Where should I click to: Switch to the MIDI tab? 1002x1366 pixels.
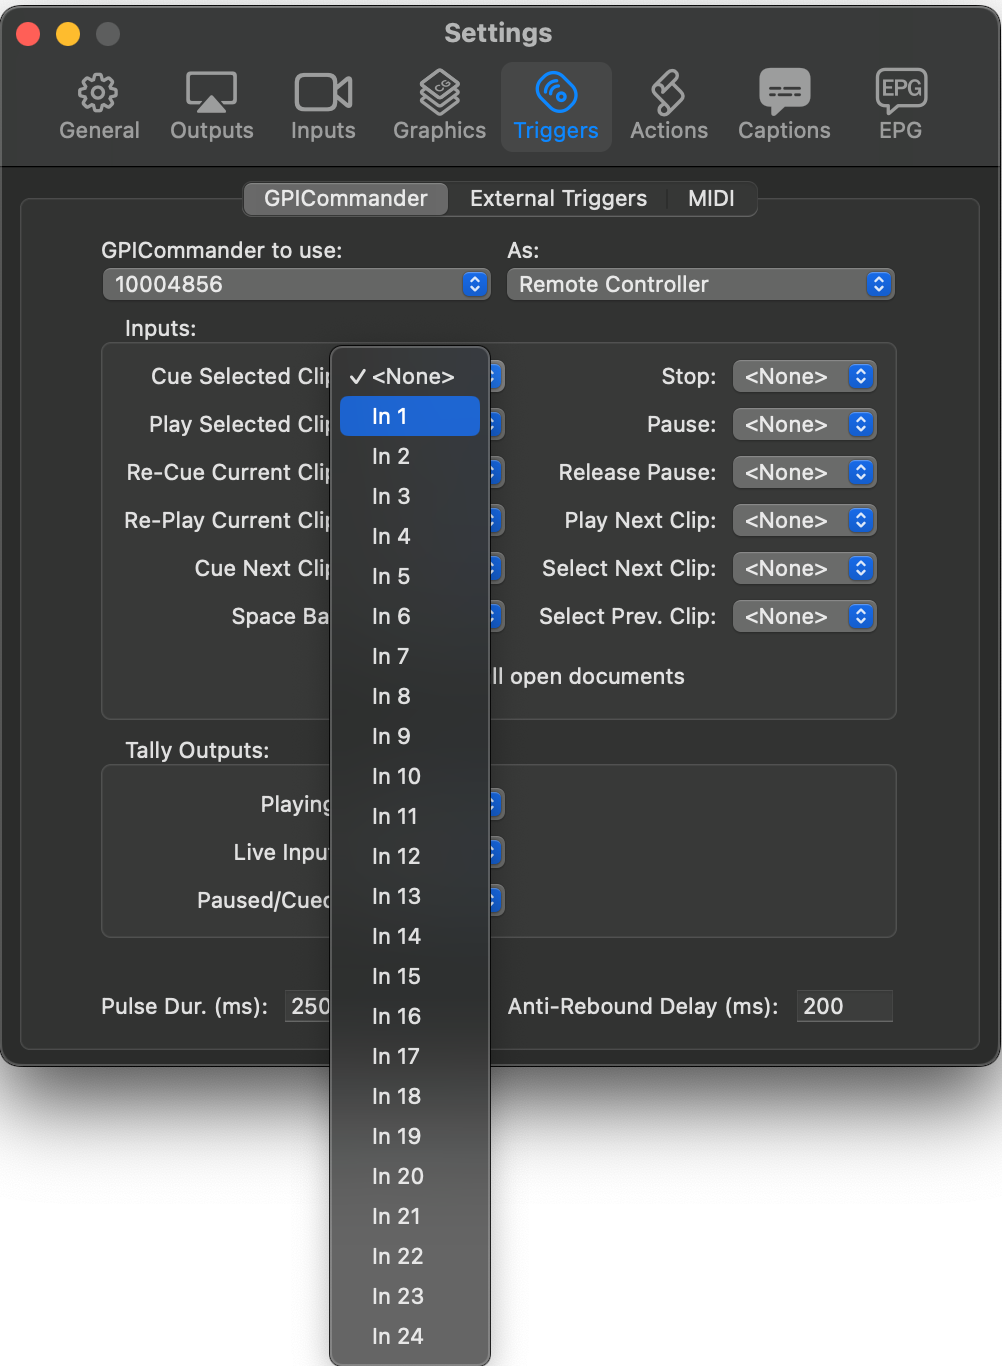[711, 198]
